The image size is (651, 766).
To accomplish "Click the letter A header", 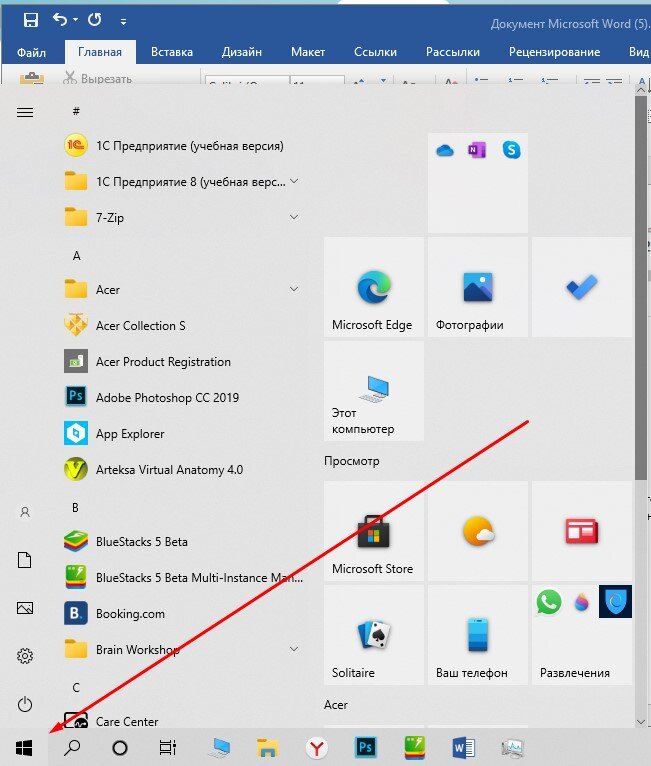I will point(76,255).
